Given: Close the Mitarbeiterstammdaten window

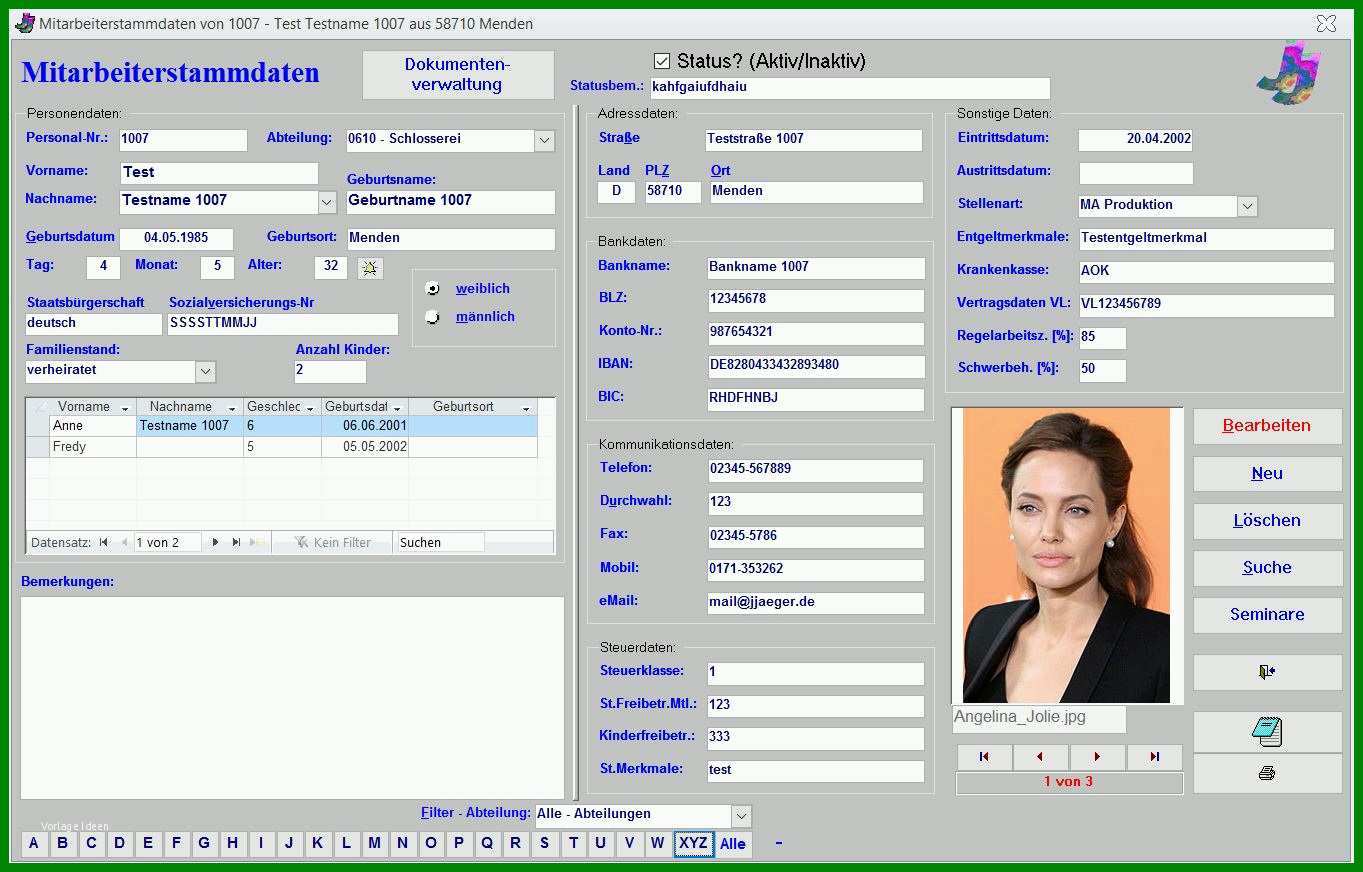Looking at the screenshot, I should coord(1326,23).
